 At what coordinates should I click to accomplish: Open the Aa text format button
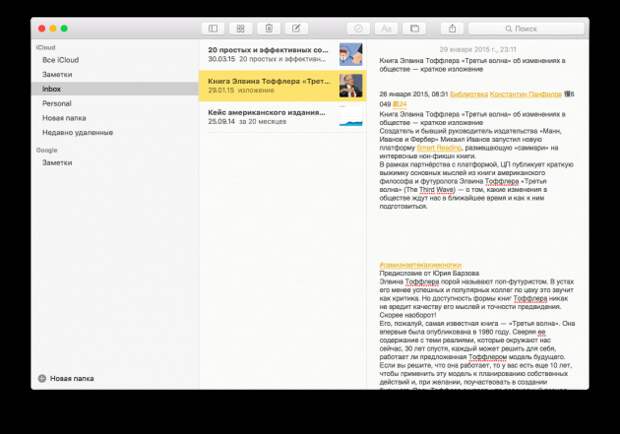point(386,28)
